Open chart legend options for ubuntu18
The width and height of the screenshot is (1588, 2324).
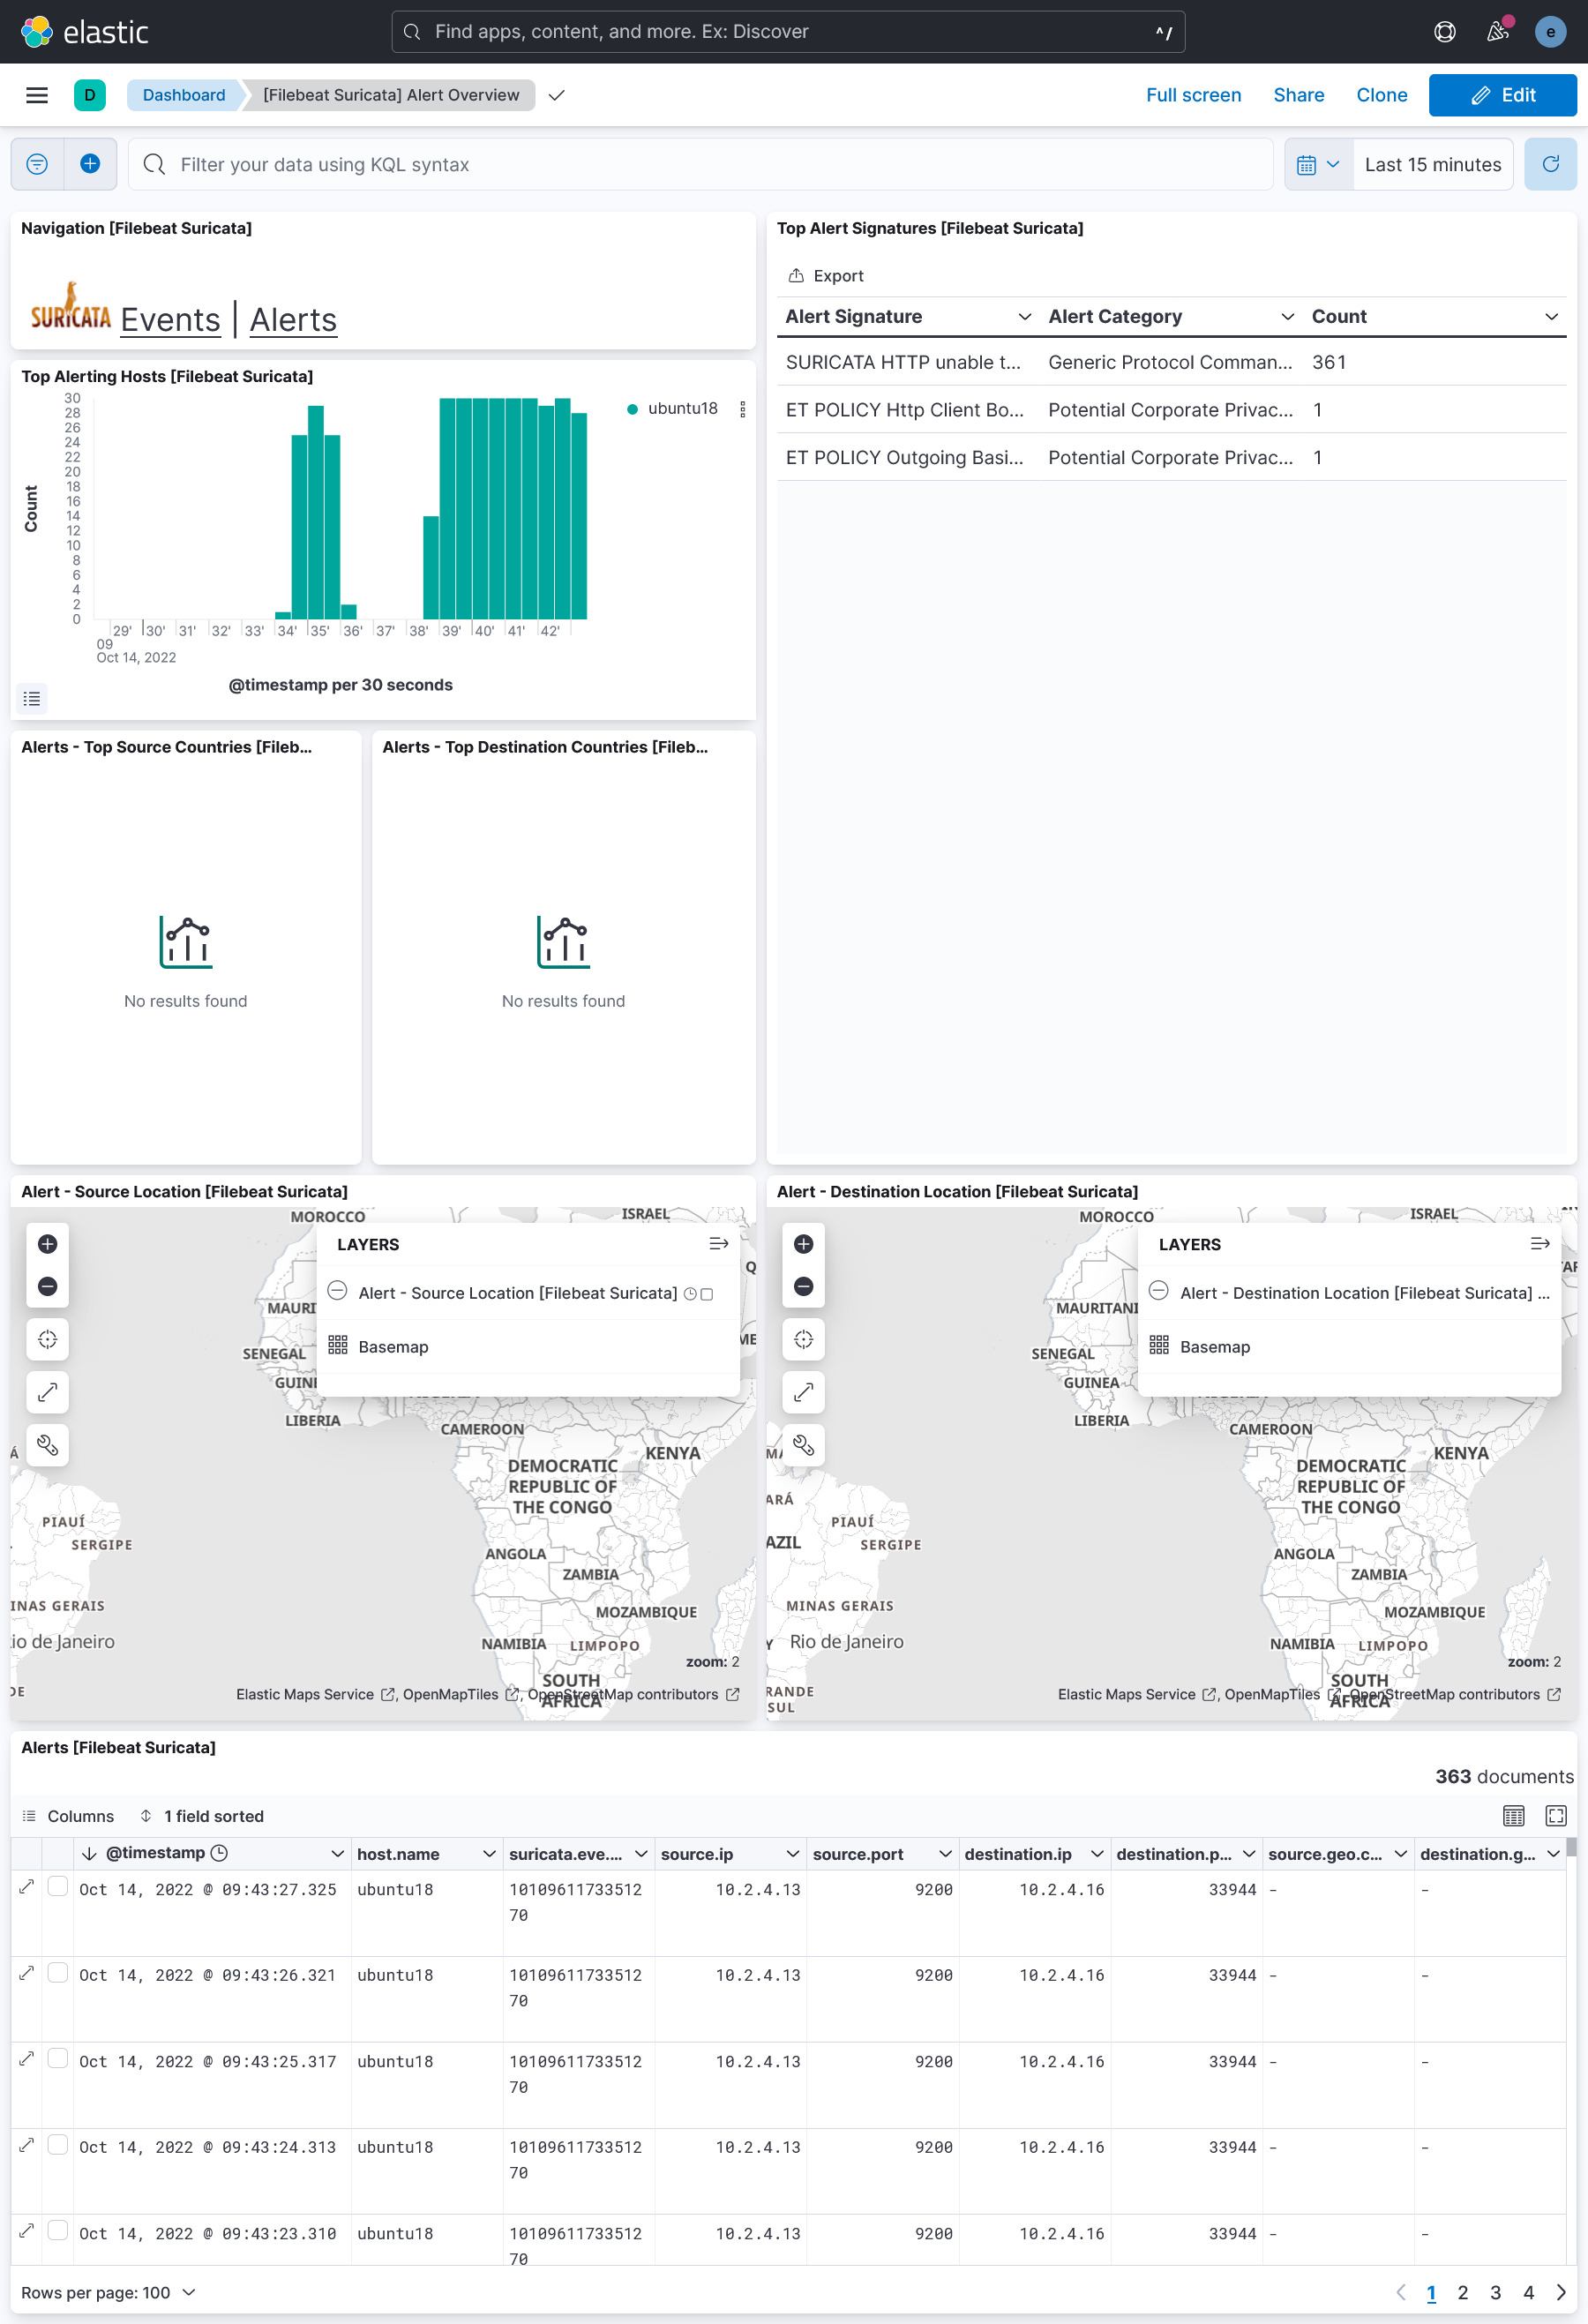pyautogui.click(x=742, y=409)
